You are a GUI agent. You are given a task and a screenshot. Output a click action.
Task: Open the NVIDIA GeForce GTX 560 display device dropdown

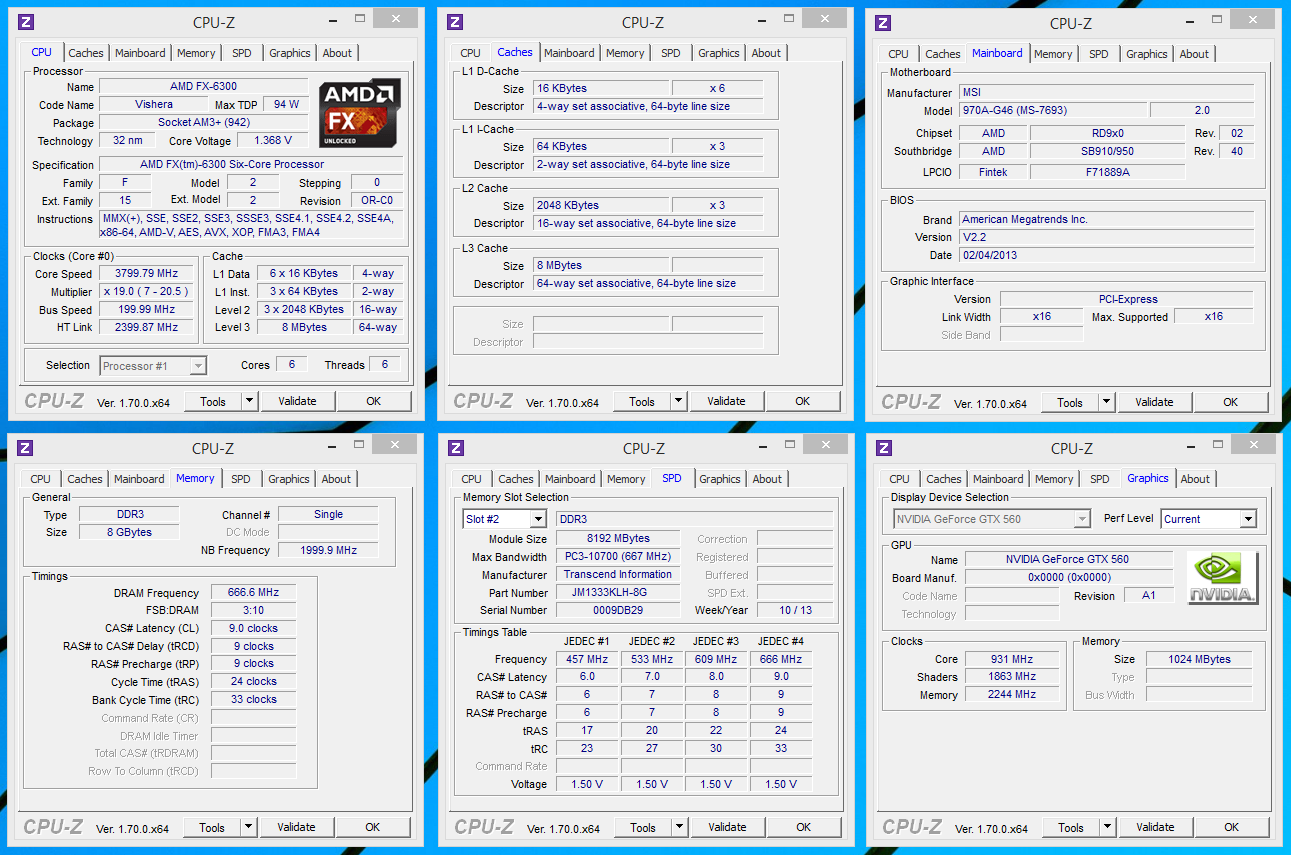click(1082, 519)
